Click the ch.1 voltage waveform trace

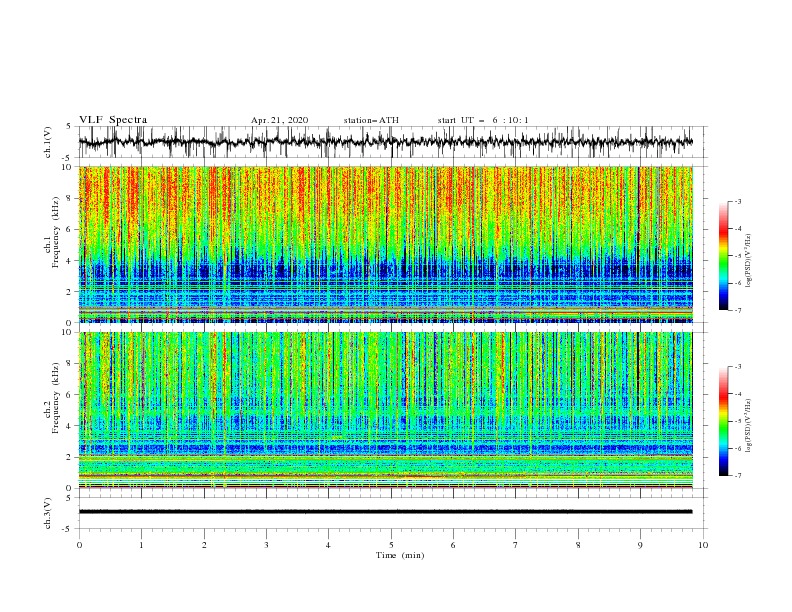pos(385,142)
